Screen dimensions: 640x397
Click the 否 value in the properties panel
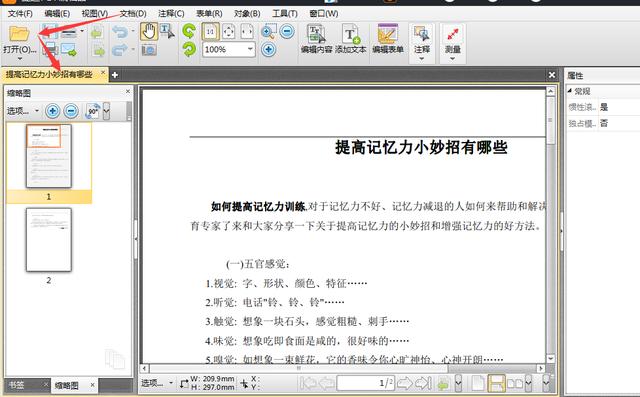[604, 123]
